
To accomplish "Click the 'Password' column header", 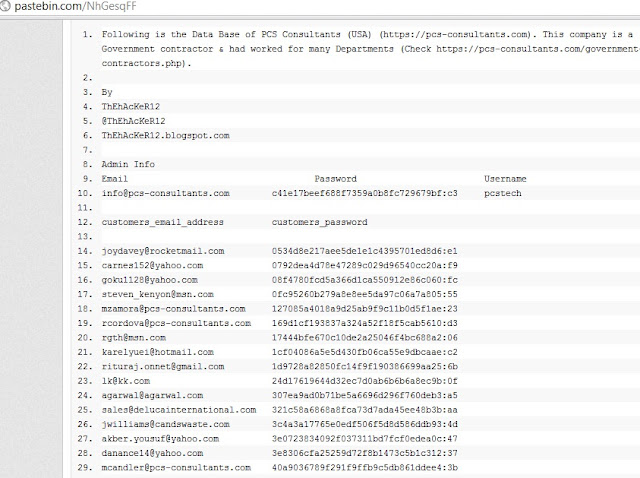I will (336, 179).
